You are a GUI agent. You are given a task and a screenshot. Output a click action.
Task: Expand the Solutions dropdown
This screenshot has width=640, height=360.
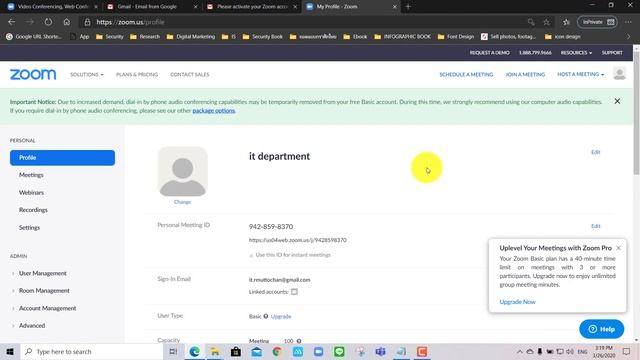[87, 74]
